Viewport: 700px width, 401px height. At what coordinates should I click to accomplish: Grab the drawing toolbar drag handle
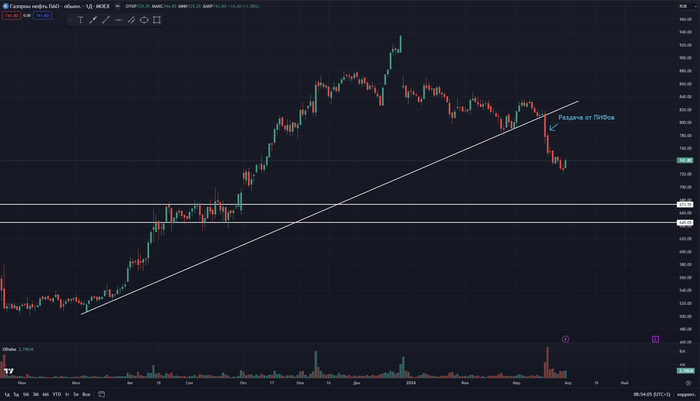pyautogui.click(x=70, y=20)
